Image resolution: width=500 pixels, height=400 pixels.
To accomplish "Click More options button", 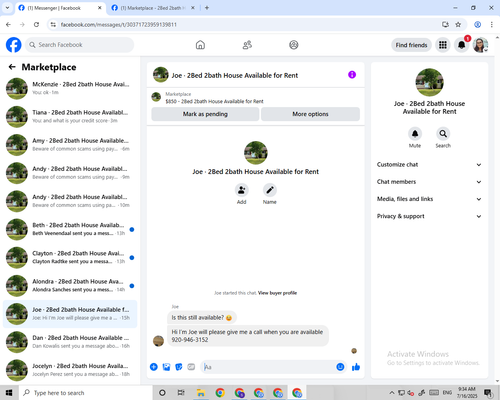I will click(x=310, y=114).
